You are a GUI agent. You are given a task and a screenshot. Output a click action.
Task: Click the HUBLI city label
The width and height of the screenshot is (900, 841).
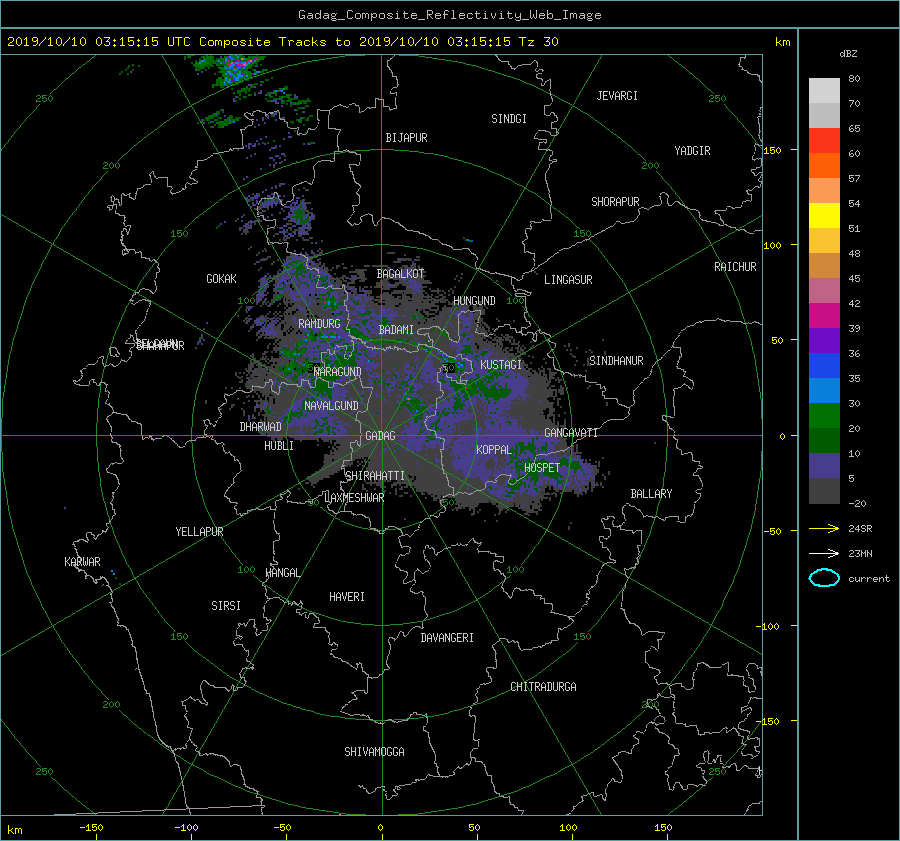click(x=279, y=446)
